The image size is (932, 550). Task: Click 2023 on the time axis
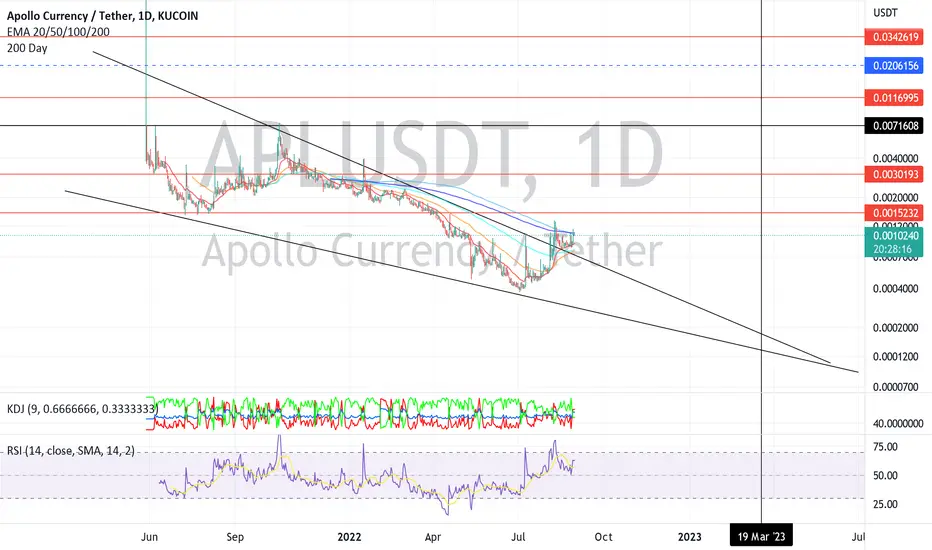[x=689, y=536]
